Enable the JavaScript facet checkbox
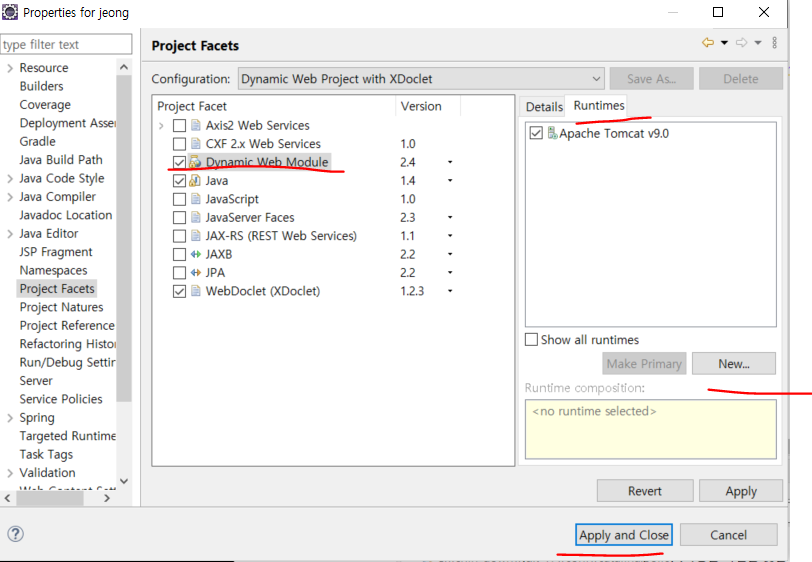The image size is (812, 562). [179, 199]
